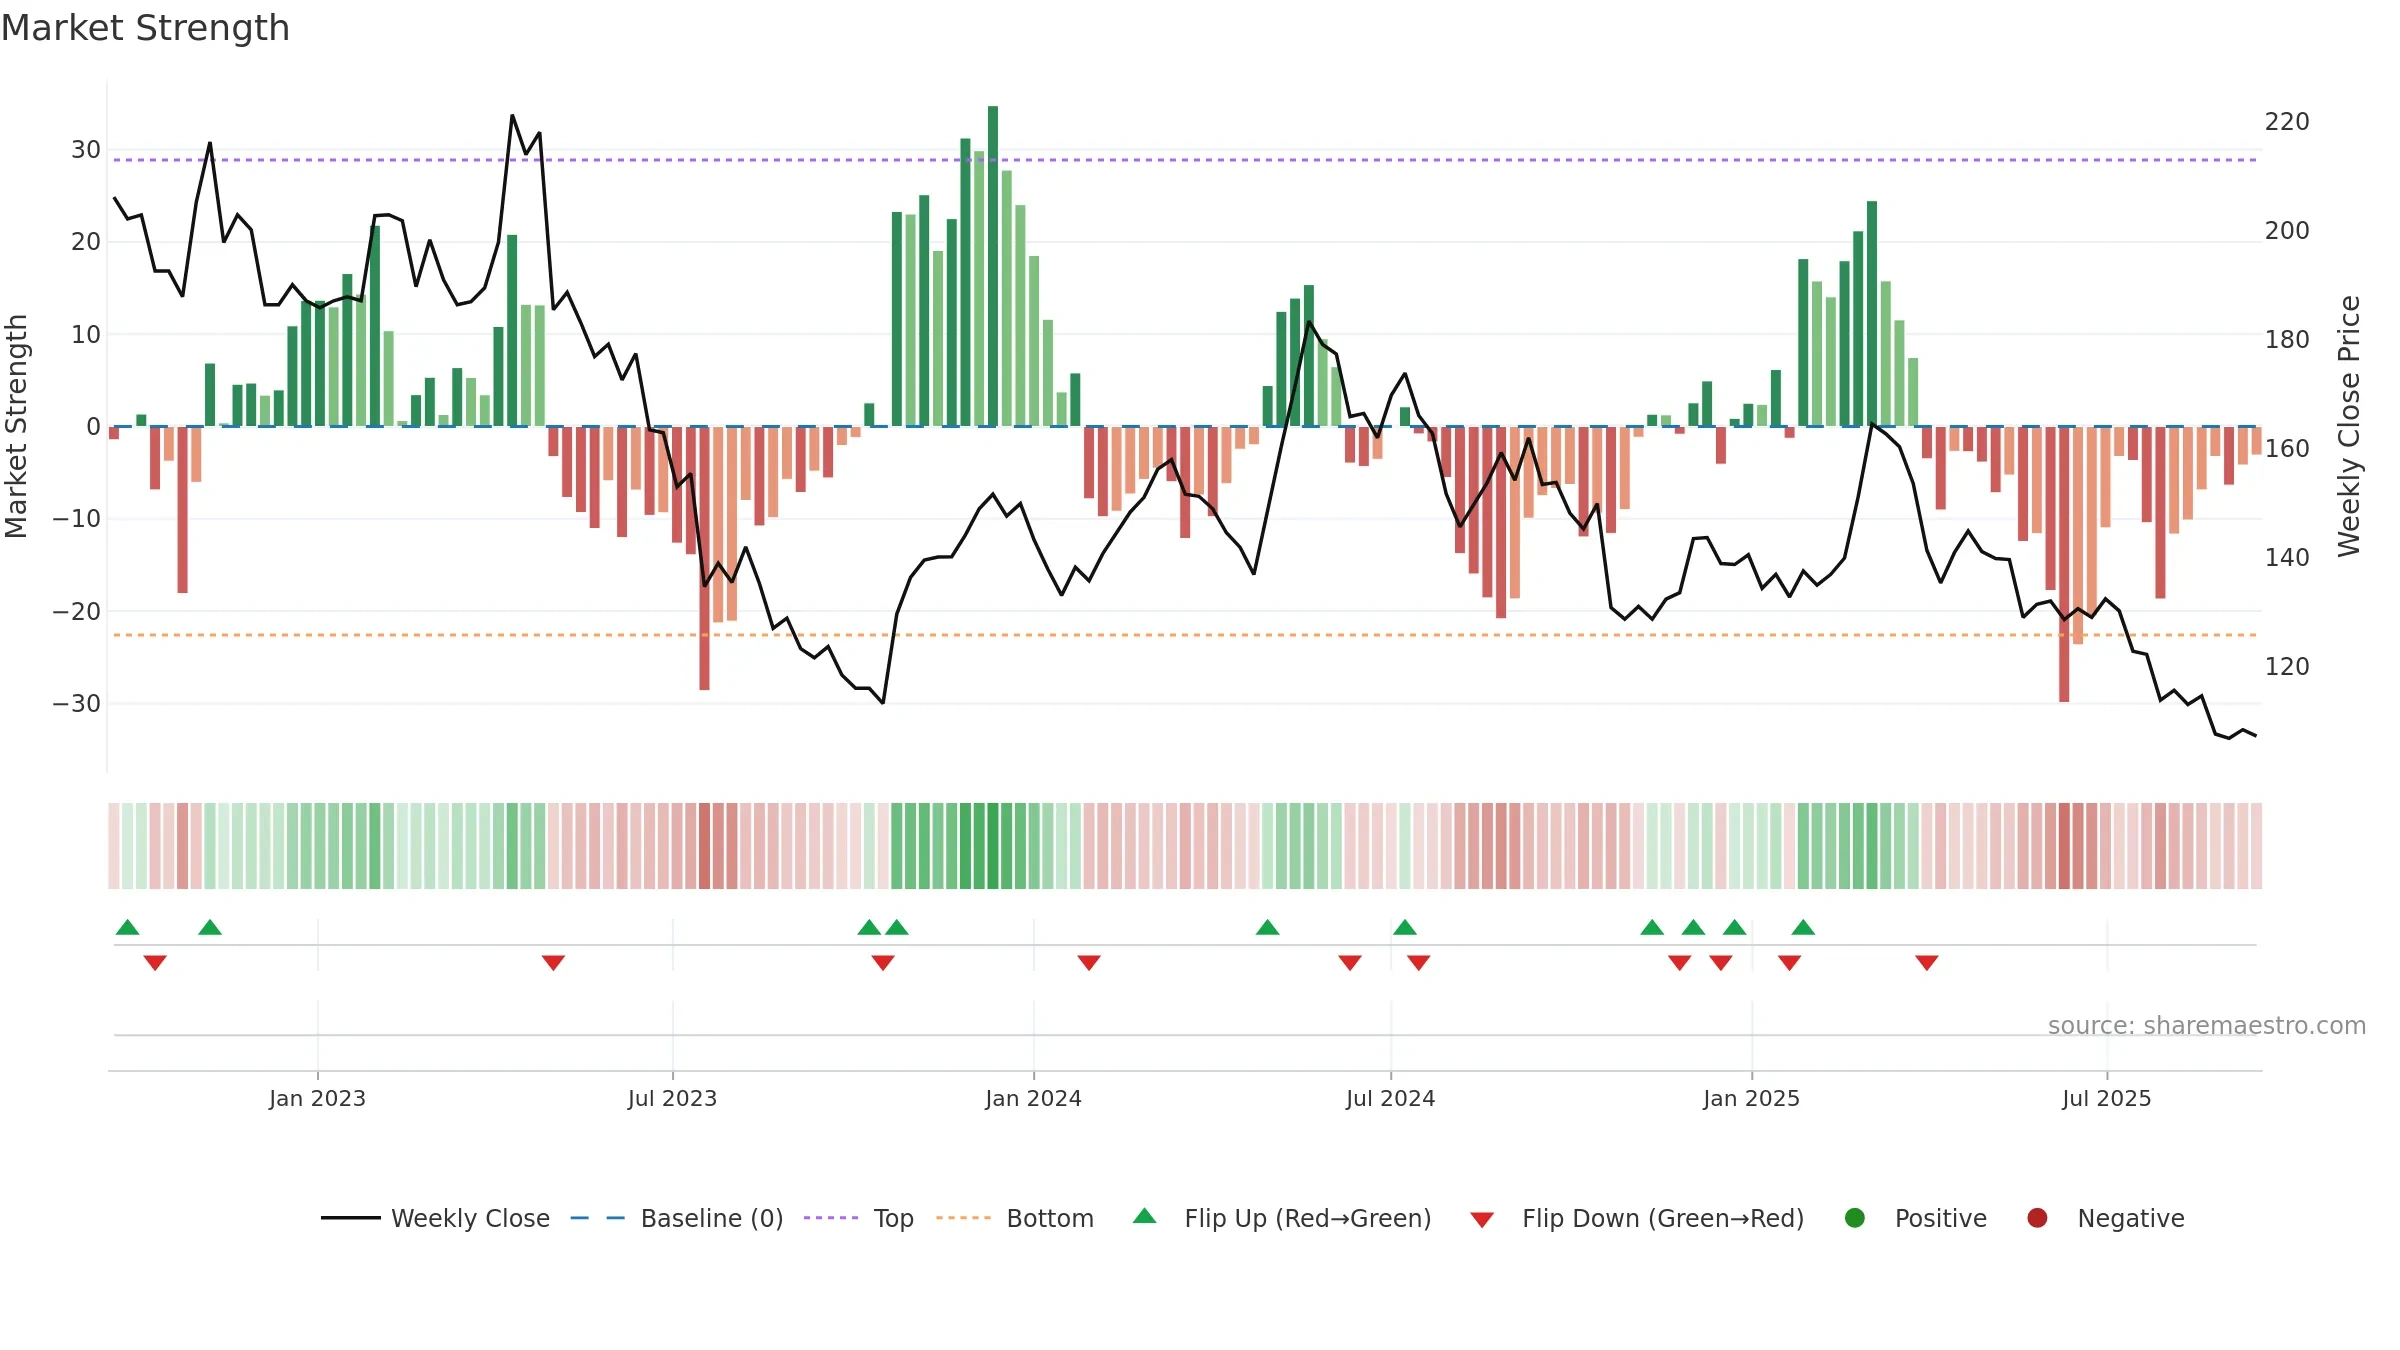
Task: Click the Baseline (0) legend entry
Action: pos(677,1218)
